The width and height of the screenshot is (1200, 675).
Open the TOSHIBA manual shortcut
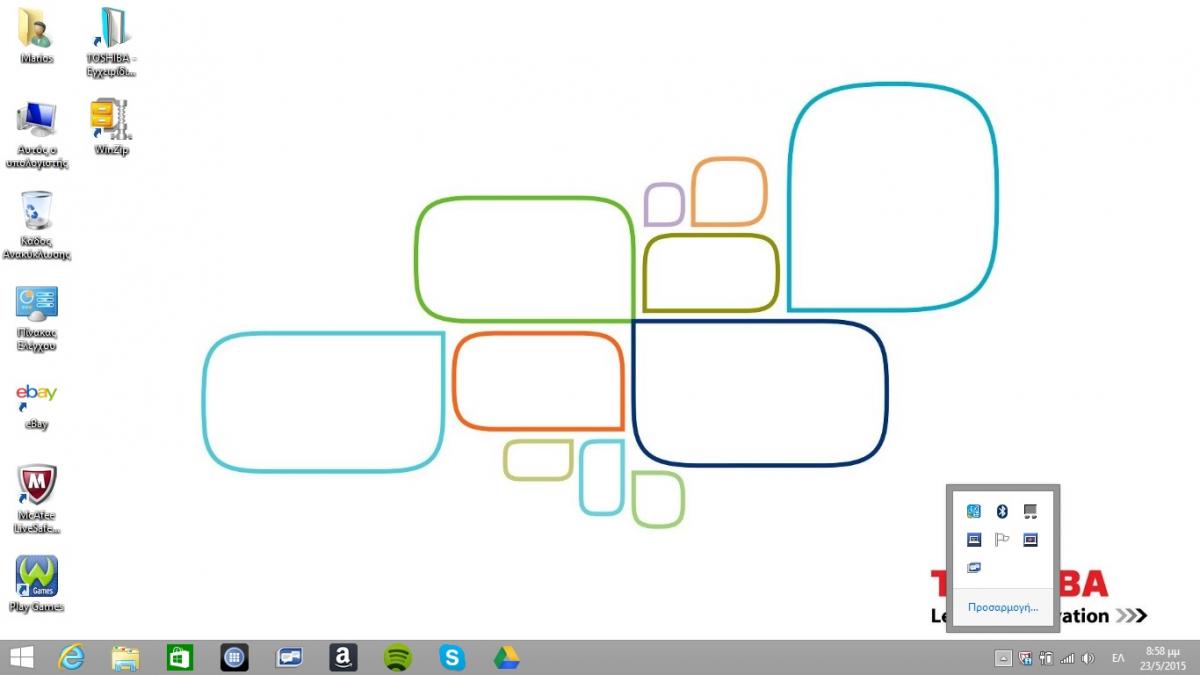coord(111,42)
